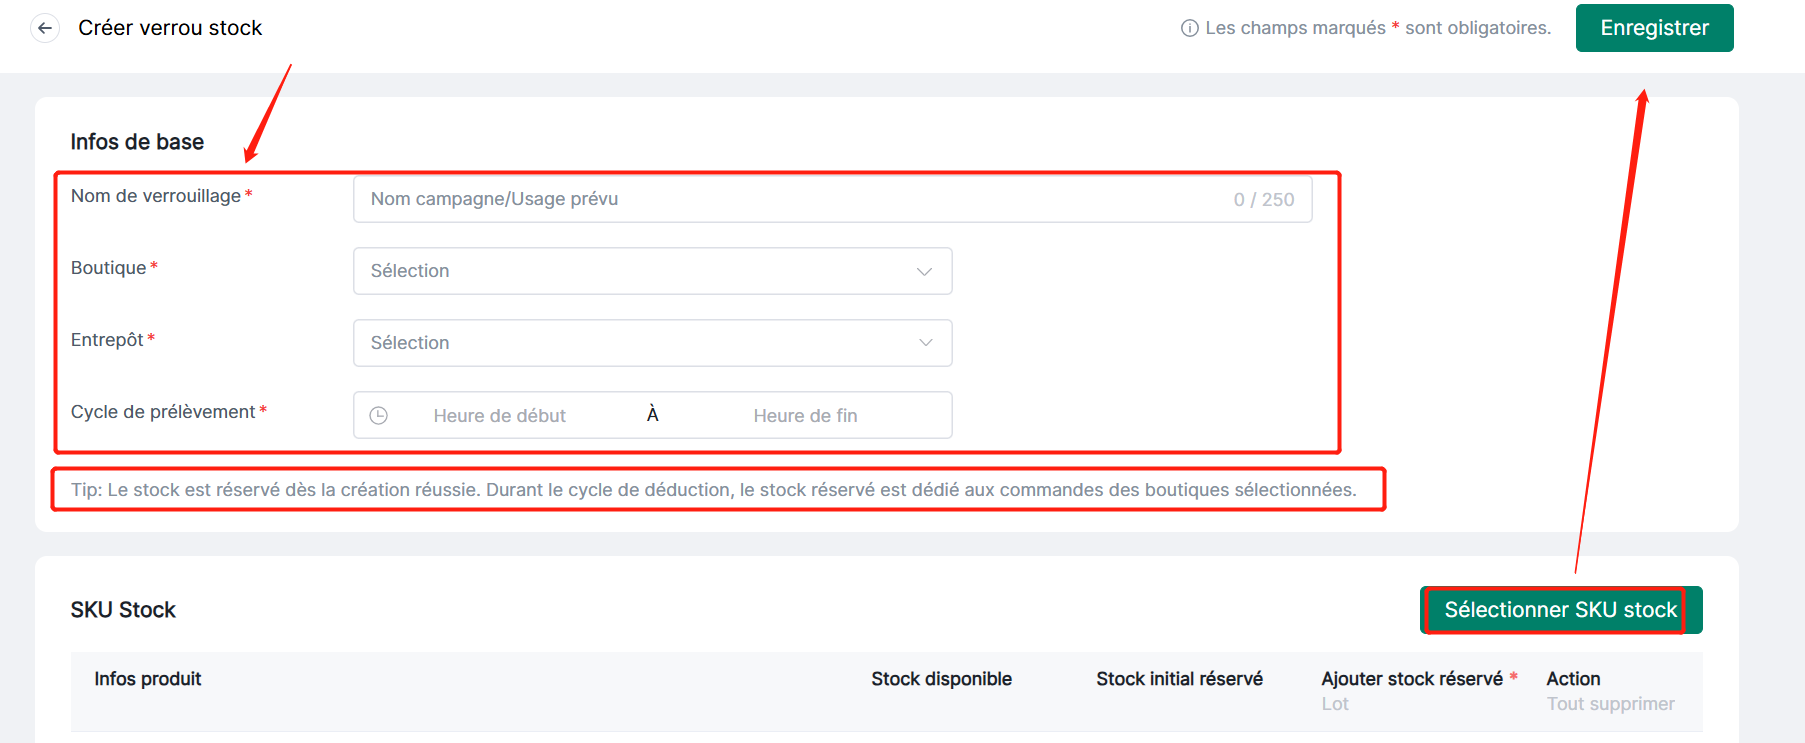Click the 0 / 250 character counter
Image resolution: width=1805 pixels, height=743 pixels.
click(1263, 200)
